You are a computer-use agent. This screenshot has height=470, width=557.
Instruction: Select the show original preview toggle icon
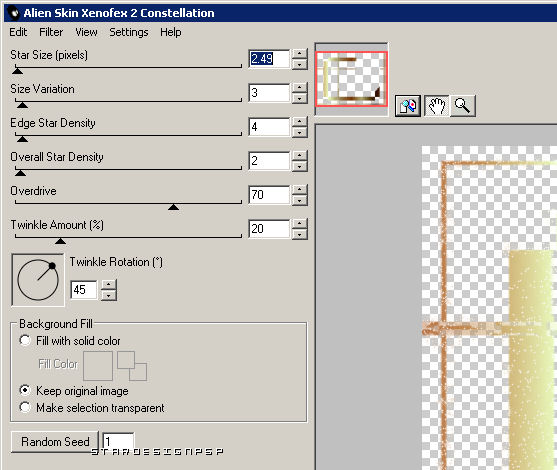pyautogui.click(x=408, y=106)
